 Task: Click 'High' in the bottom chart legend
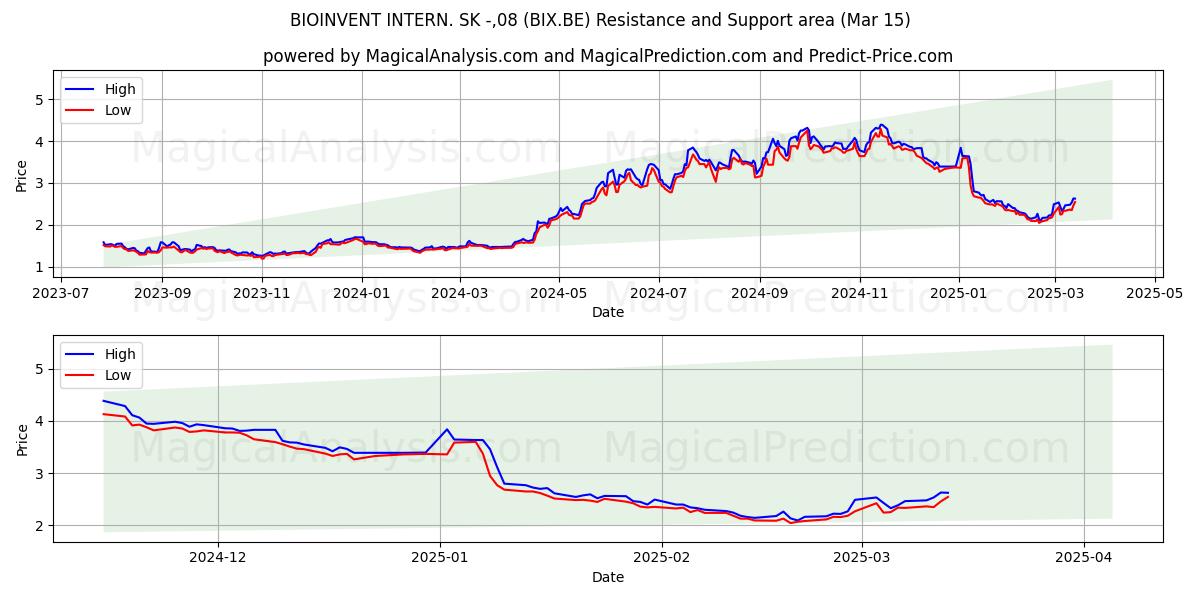pos(121,354)
